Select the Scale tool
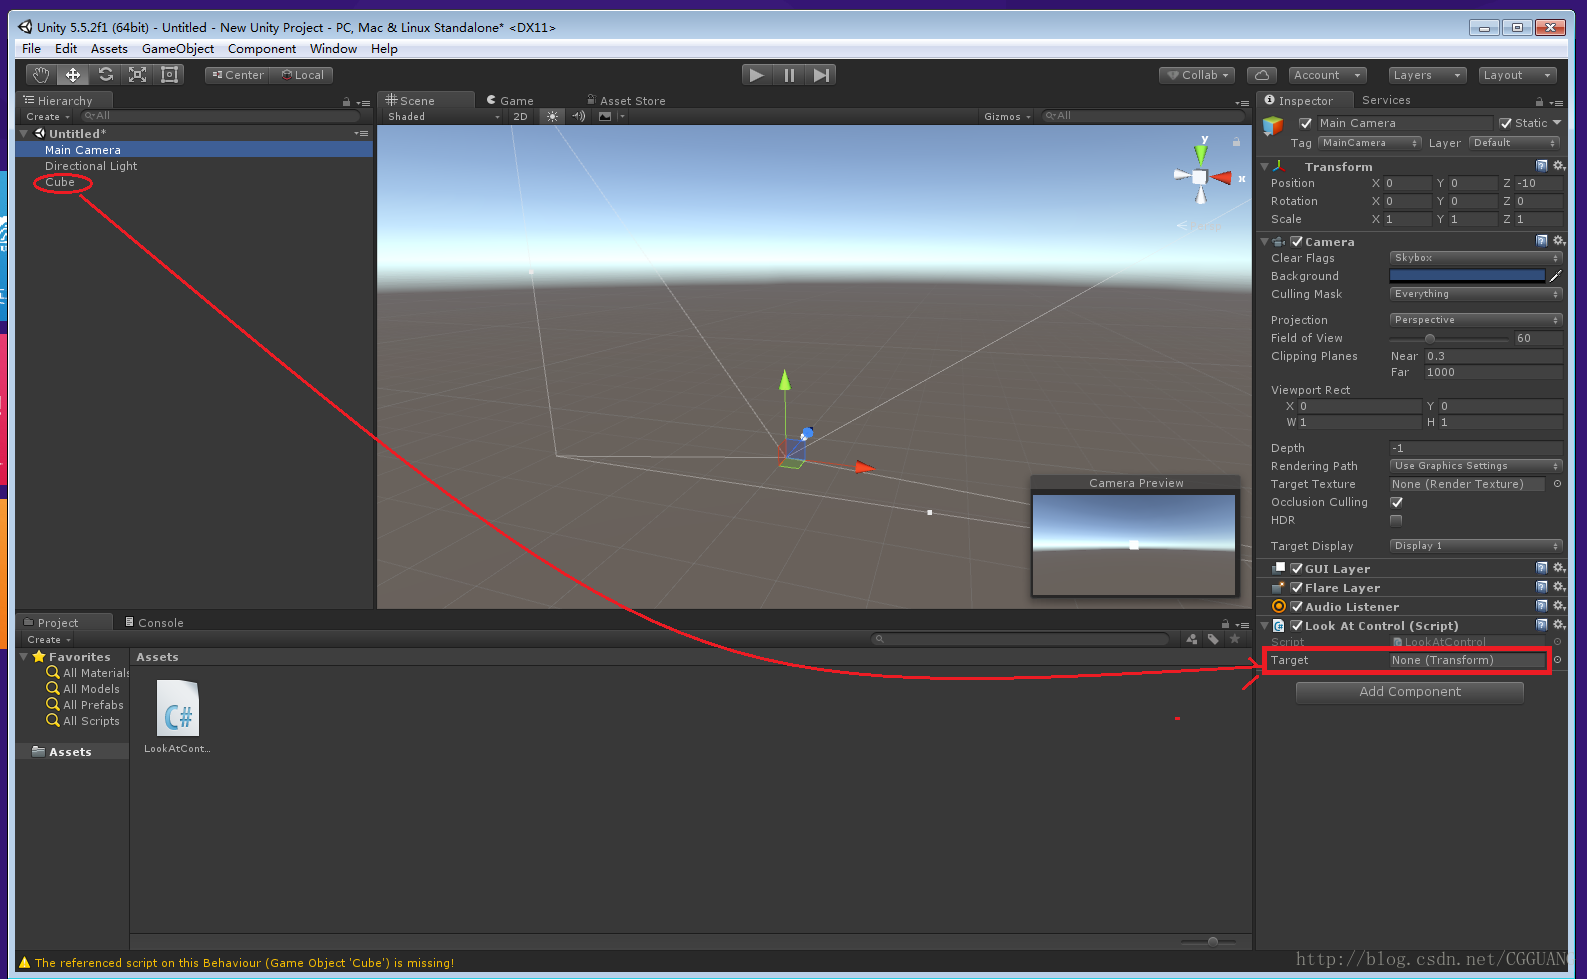The image size is (1587, 979). coord(137,75)
